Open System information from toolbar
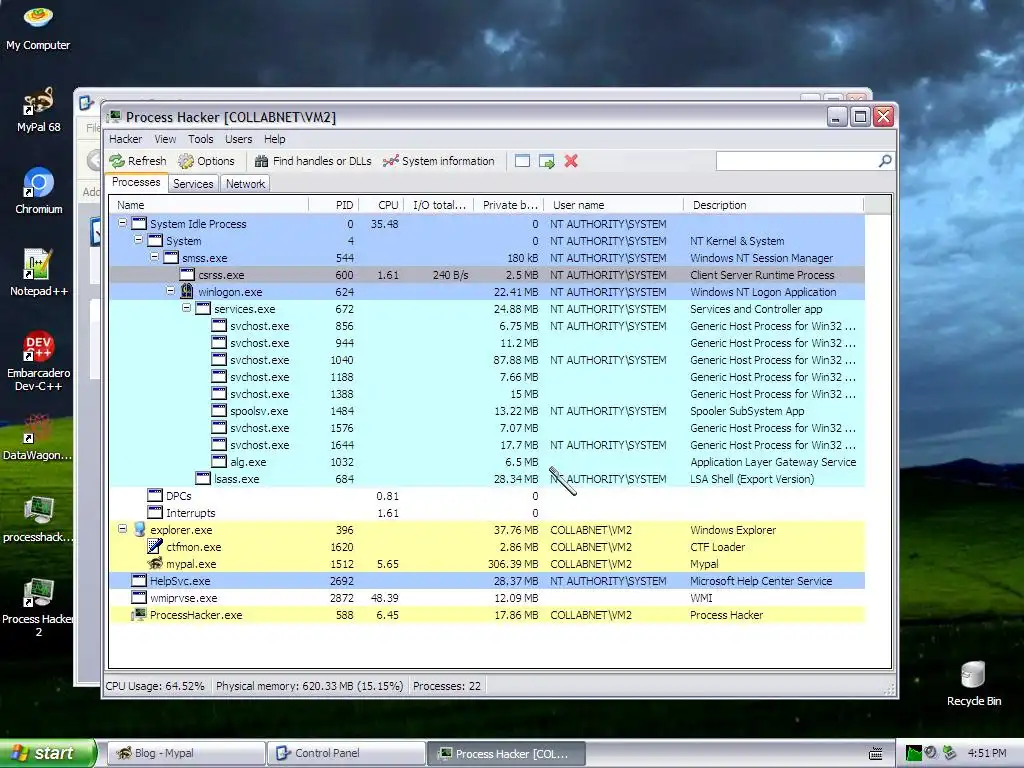 coord(439,161)
